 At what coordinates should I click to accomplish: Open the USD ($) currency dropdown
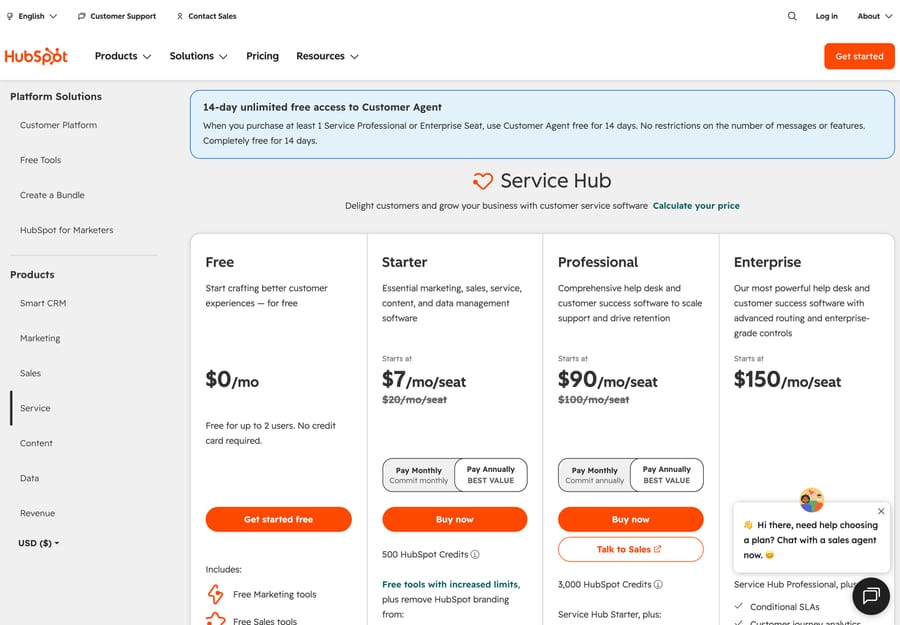pos(38,543)
